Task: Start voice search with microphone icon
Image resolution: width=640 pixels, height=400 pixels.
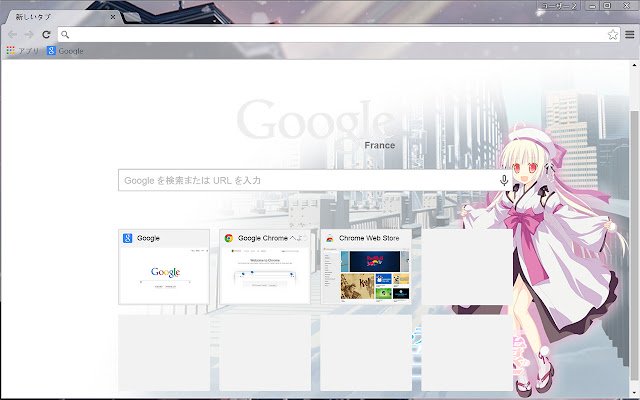Action: 504,180
